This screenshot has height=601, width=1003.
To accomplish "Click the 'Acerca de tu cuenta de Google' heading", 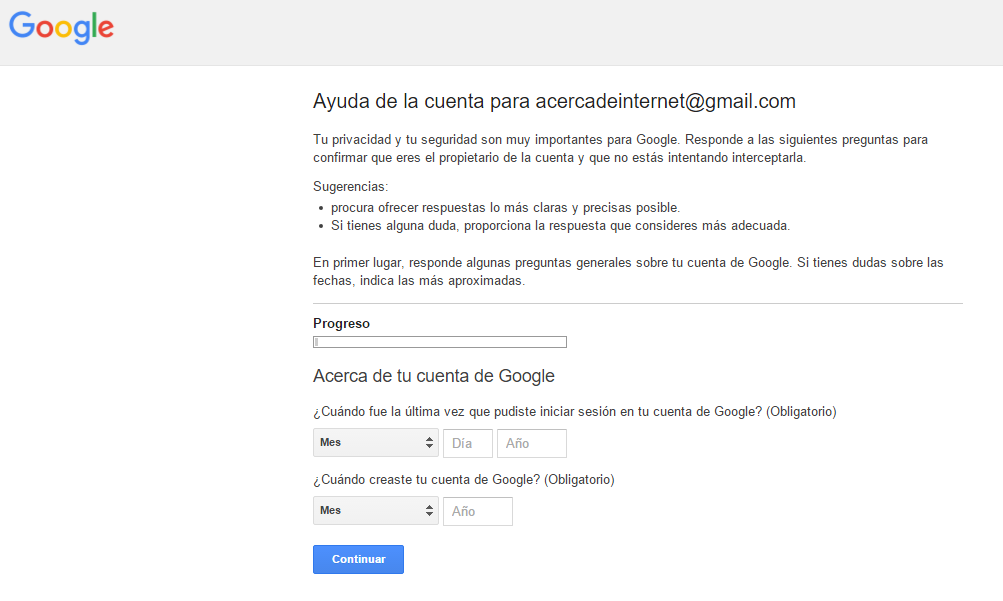I will click(x=434, y=376).
